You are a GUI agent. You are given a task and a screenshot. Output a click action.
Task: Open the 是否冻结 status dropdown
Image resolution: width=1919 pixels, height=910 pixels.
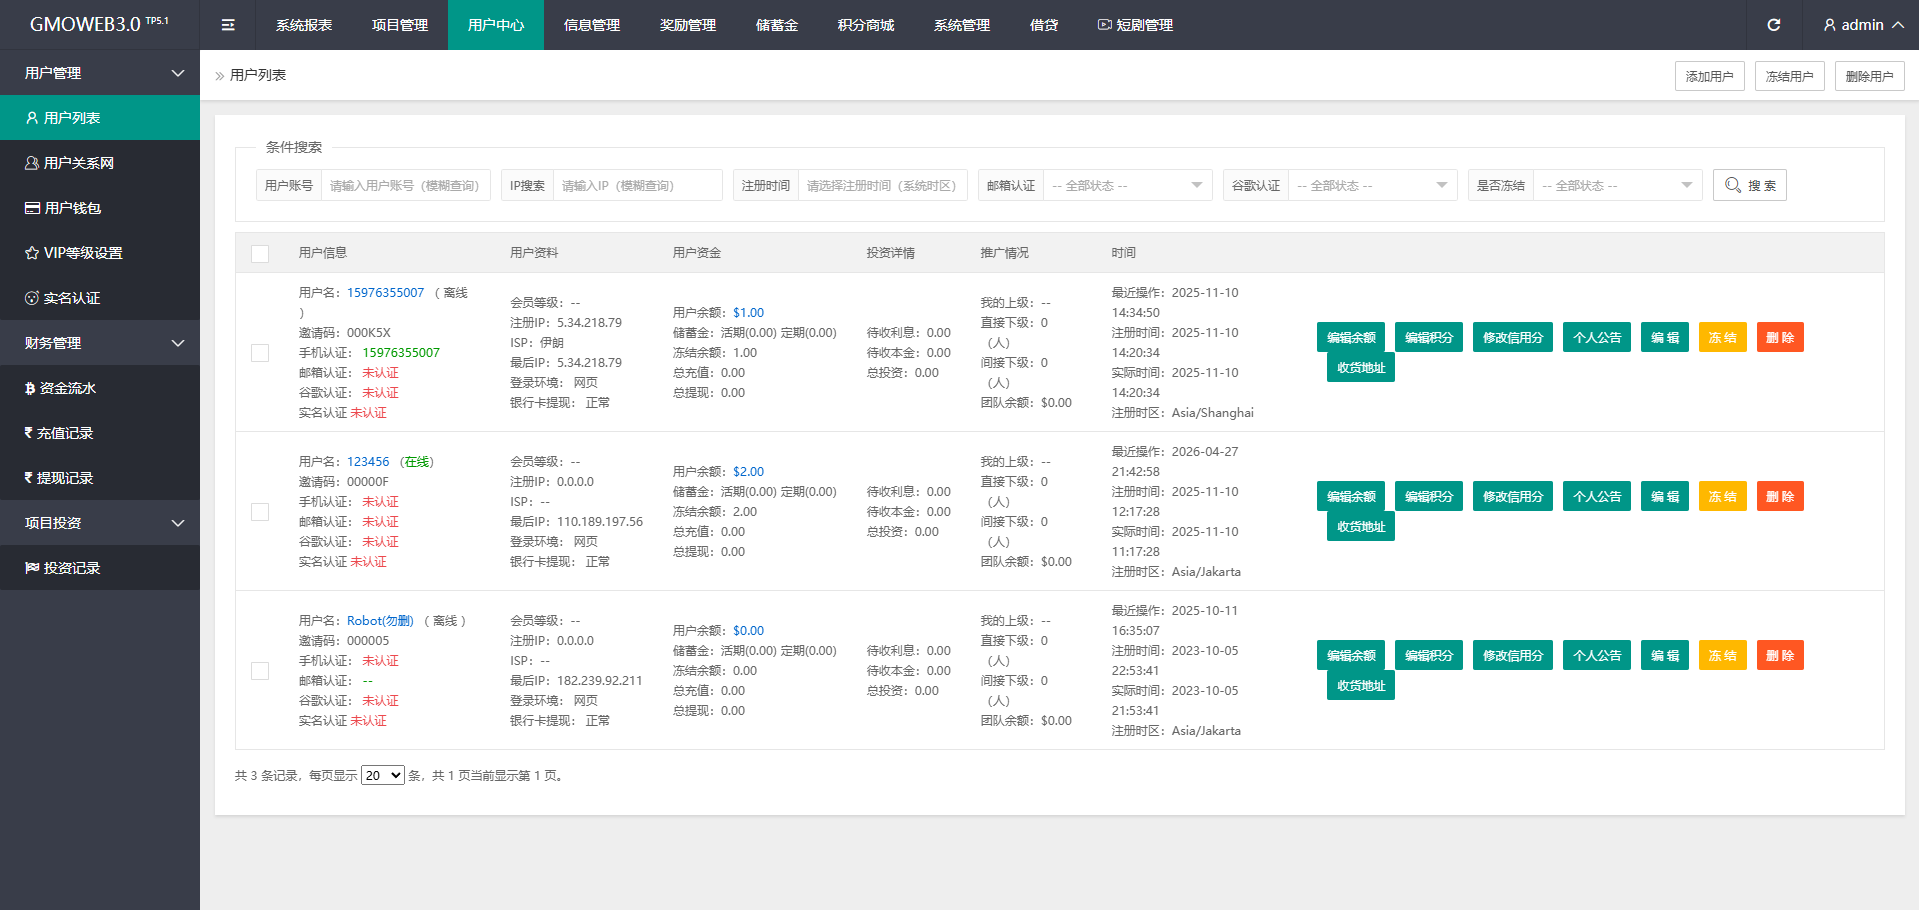[x=1616, y=185]
